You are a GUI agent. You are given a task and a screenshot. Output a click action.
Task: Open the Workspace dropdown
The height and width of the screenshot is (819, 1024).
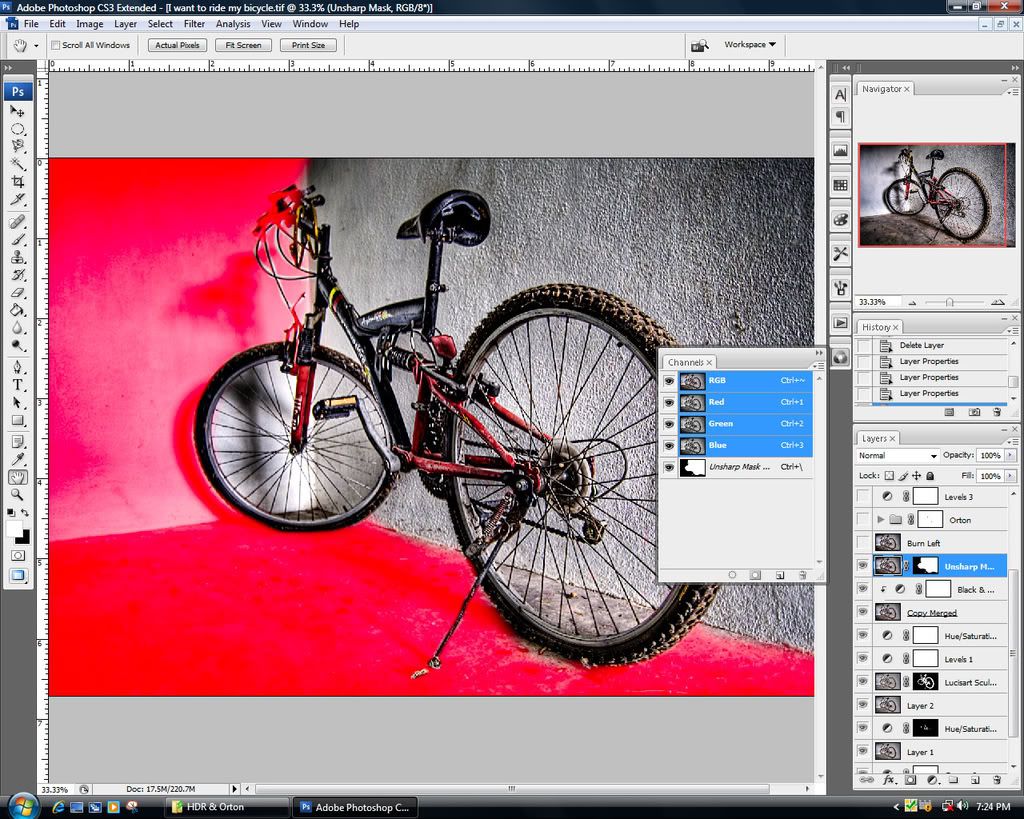coord(750,45)
